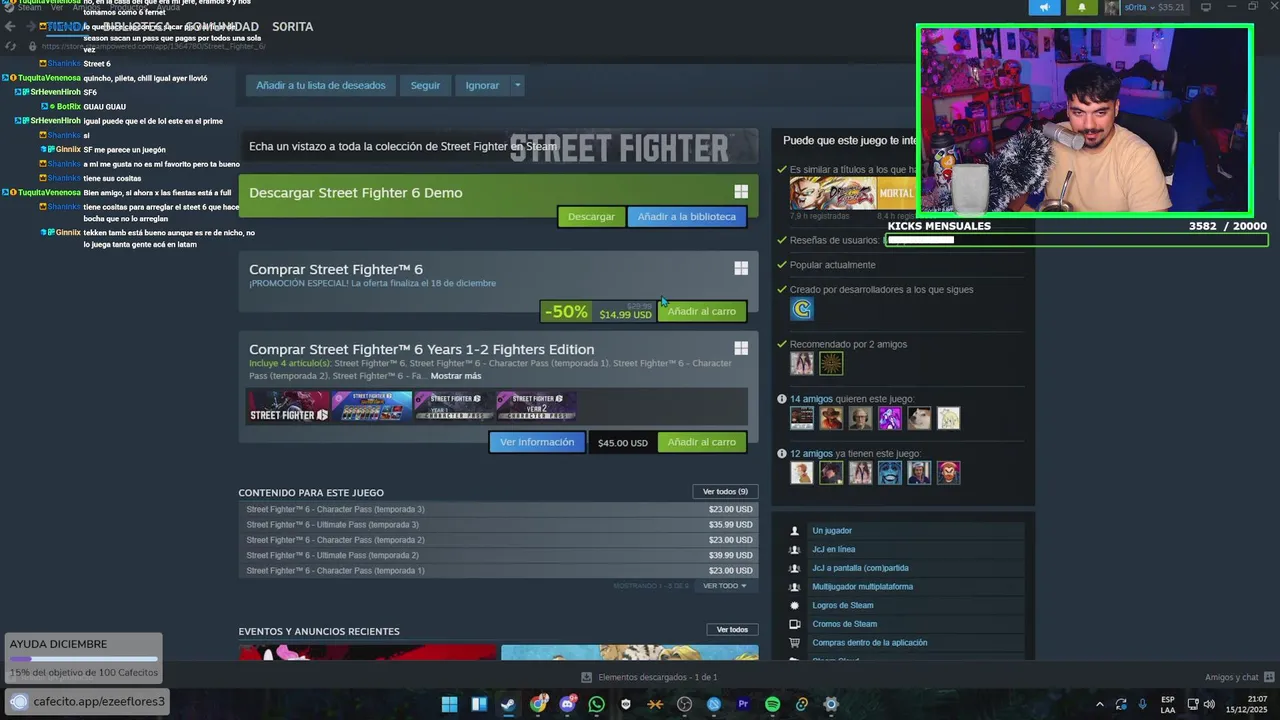Open the Steam notifications bell
Image resolution: width=1280 pixels, height=720 pixels.
pyautogui.click(x=1082, y=8)
